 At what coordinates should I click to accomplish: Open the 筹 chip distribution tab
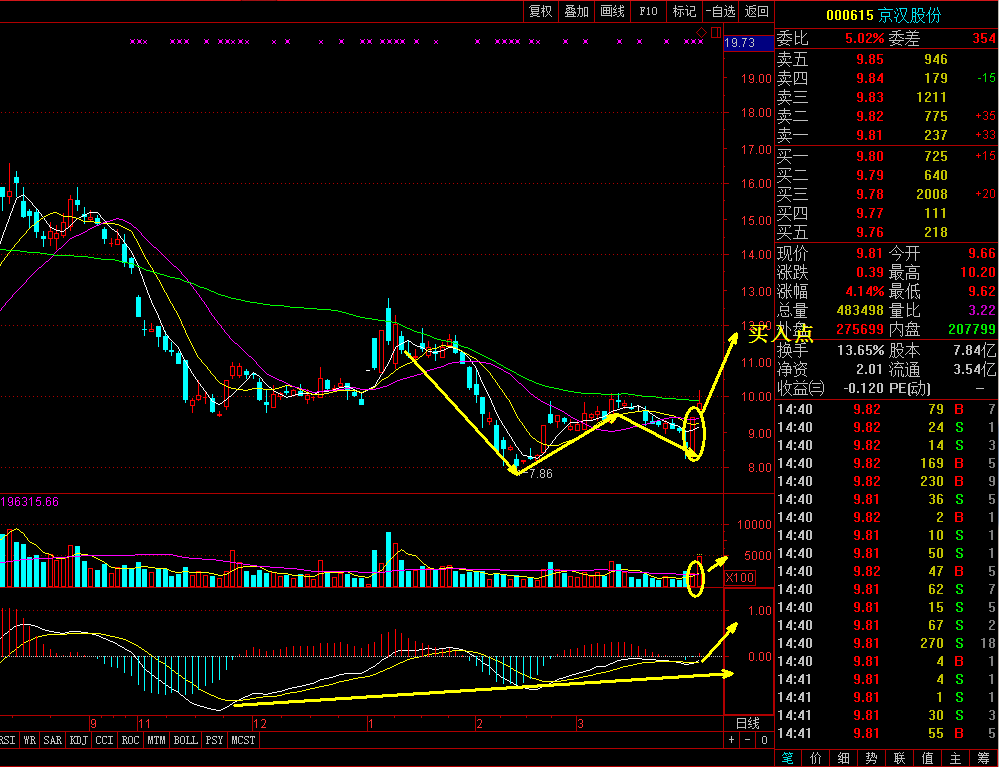click(984, 758)
